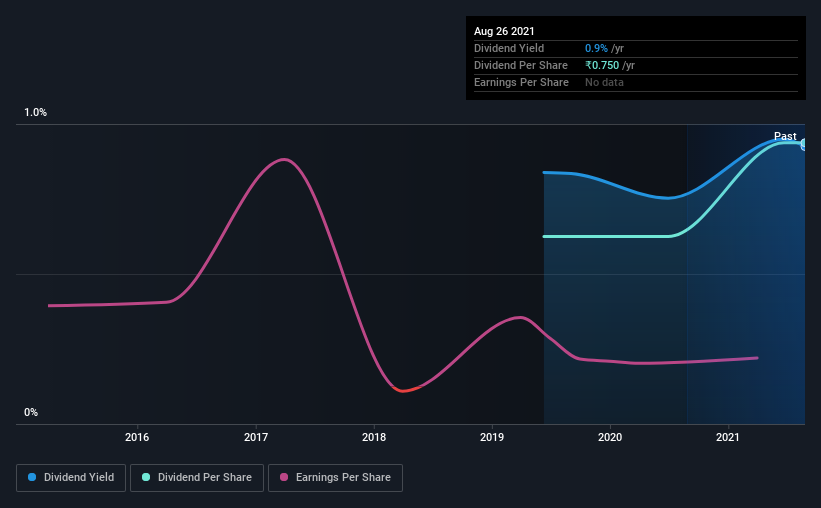This screenshot has width=821, height=508.
Task: Click the pink Earnings Per Share legend dot
Action: pos(284,478)
